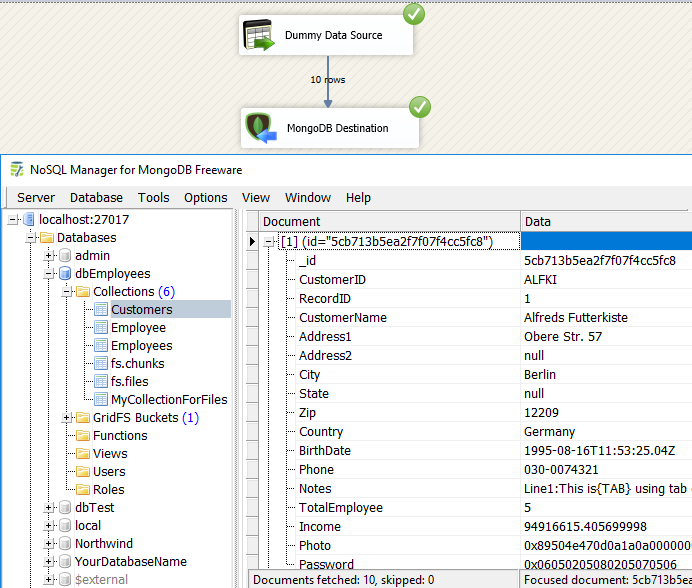Image resolution: width=692 pixels, height=588 pixels.
Task: Click the BirthDate field value
Action: (599, 451)
